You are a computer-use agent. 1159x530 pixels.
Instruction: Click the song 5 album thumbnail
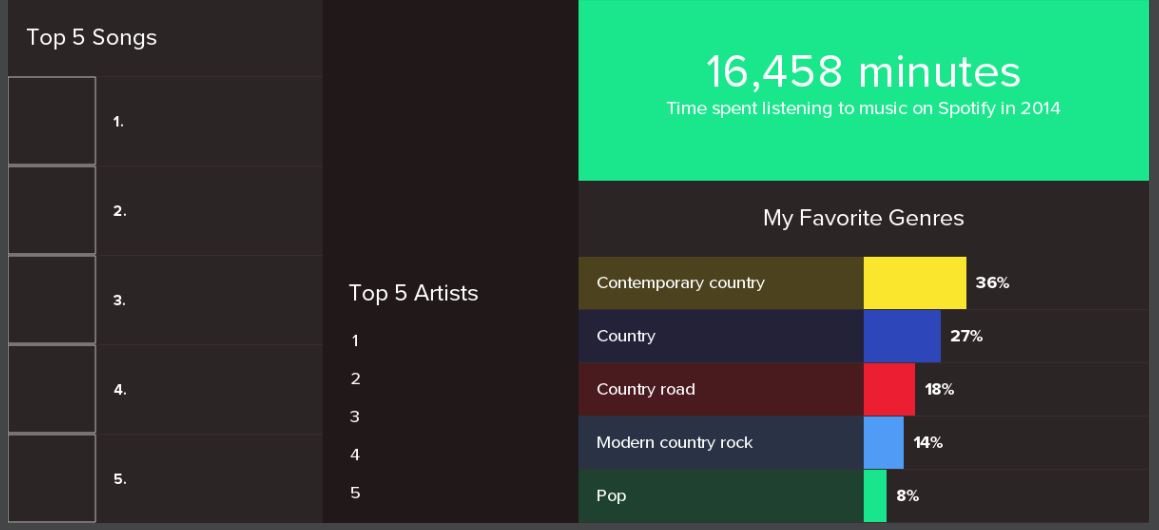point(52,478)
